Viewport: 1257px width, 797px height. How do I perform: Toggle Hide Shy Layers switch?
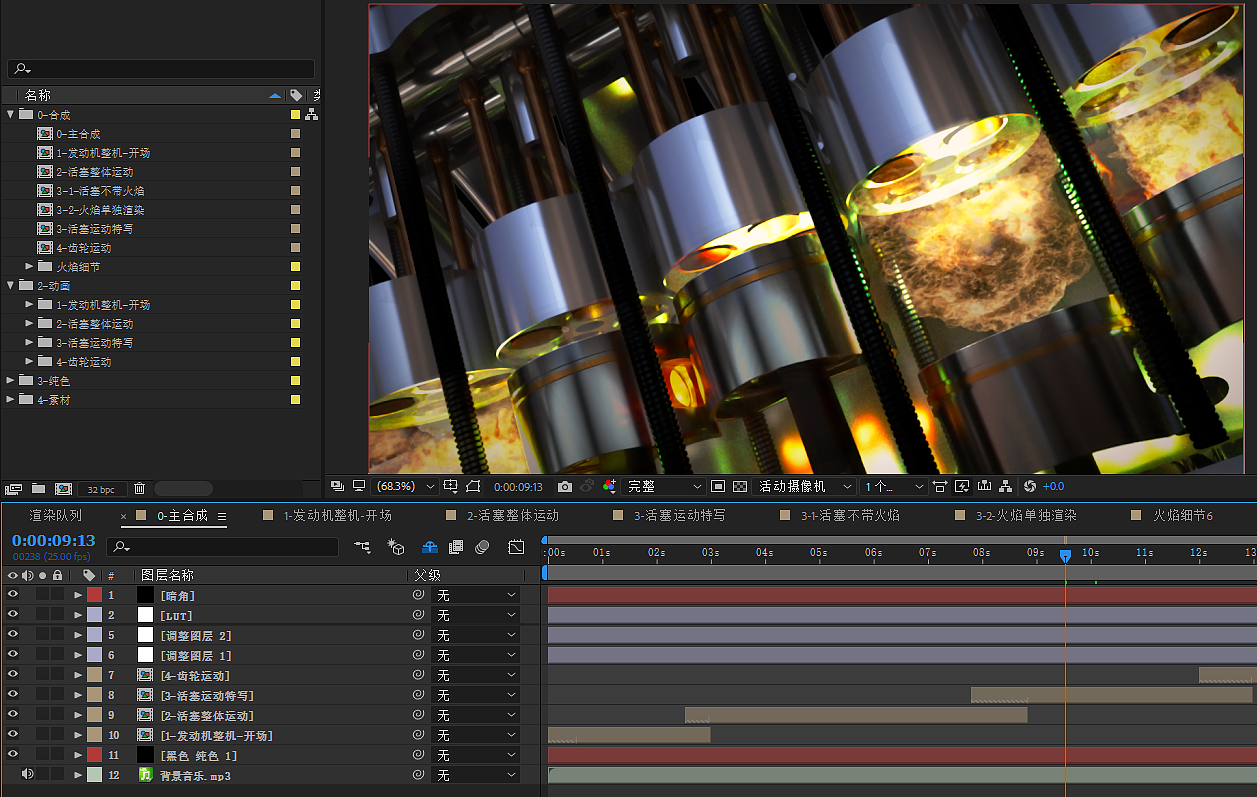click(x=429, y=547)
